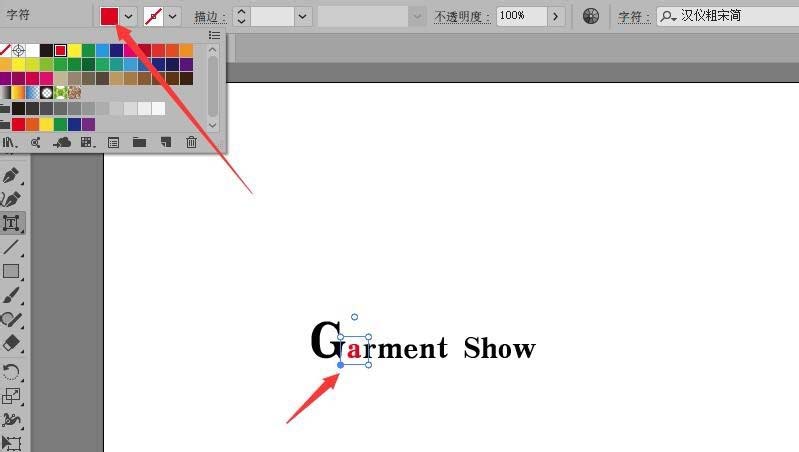Select the Scale tool

tap(11, 396)
